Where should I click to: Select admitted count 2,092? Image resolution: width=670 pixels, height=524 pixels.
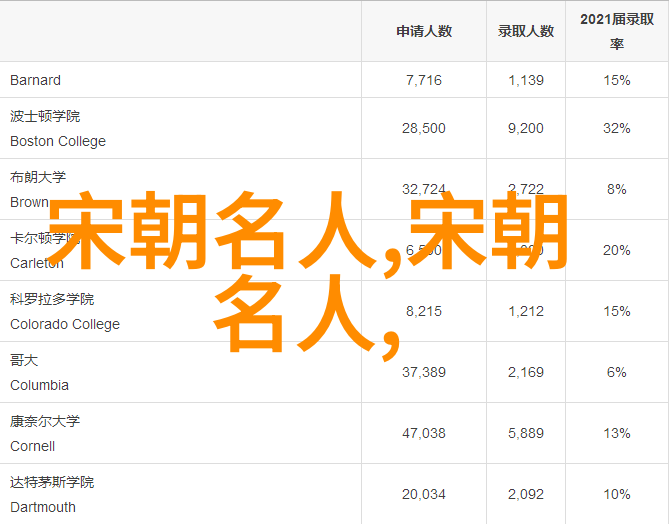(526, 495)
